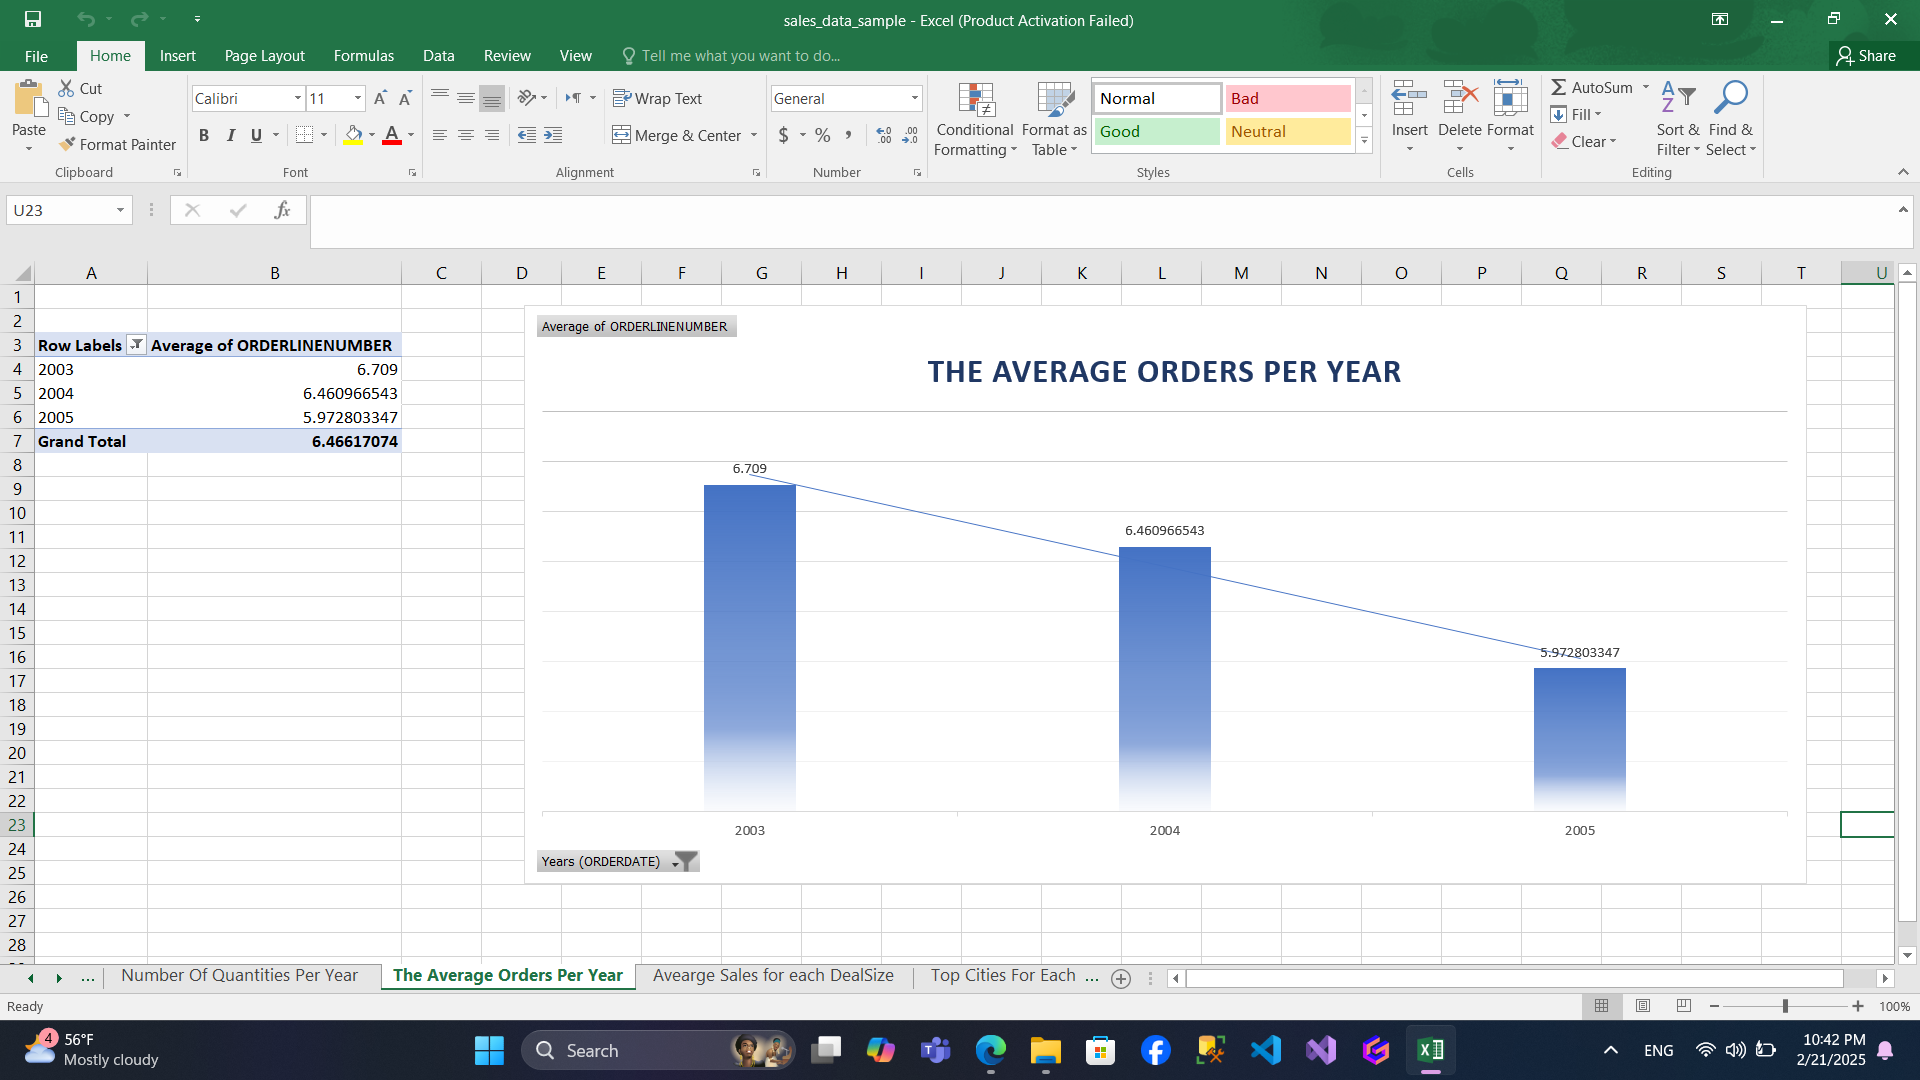Select the Format Painter tool
This screenshot has height=1080, width=1920.
117,144
